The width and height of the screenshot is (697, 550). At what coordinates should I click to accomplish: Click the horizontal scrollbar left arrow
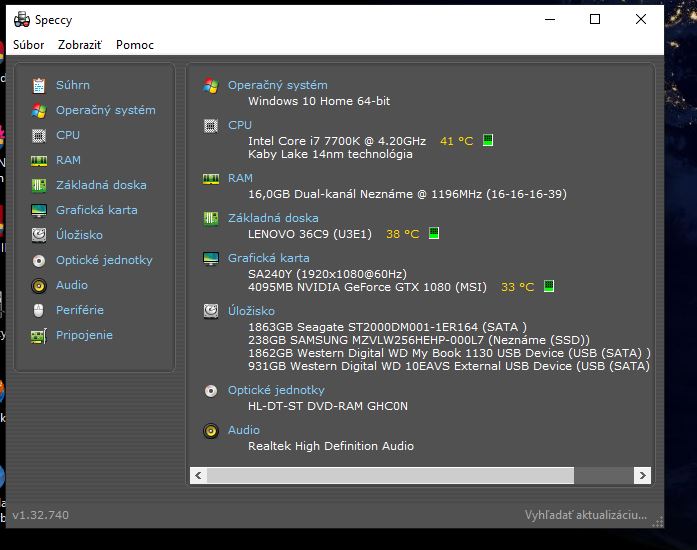[x=198, y=475]
